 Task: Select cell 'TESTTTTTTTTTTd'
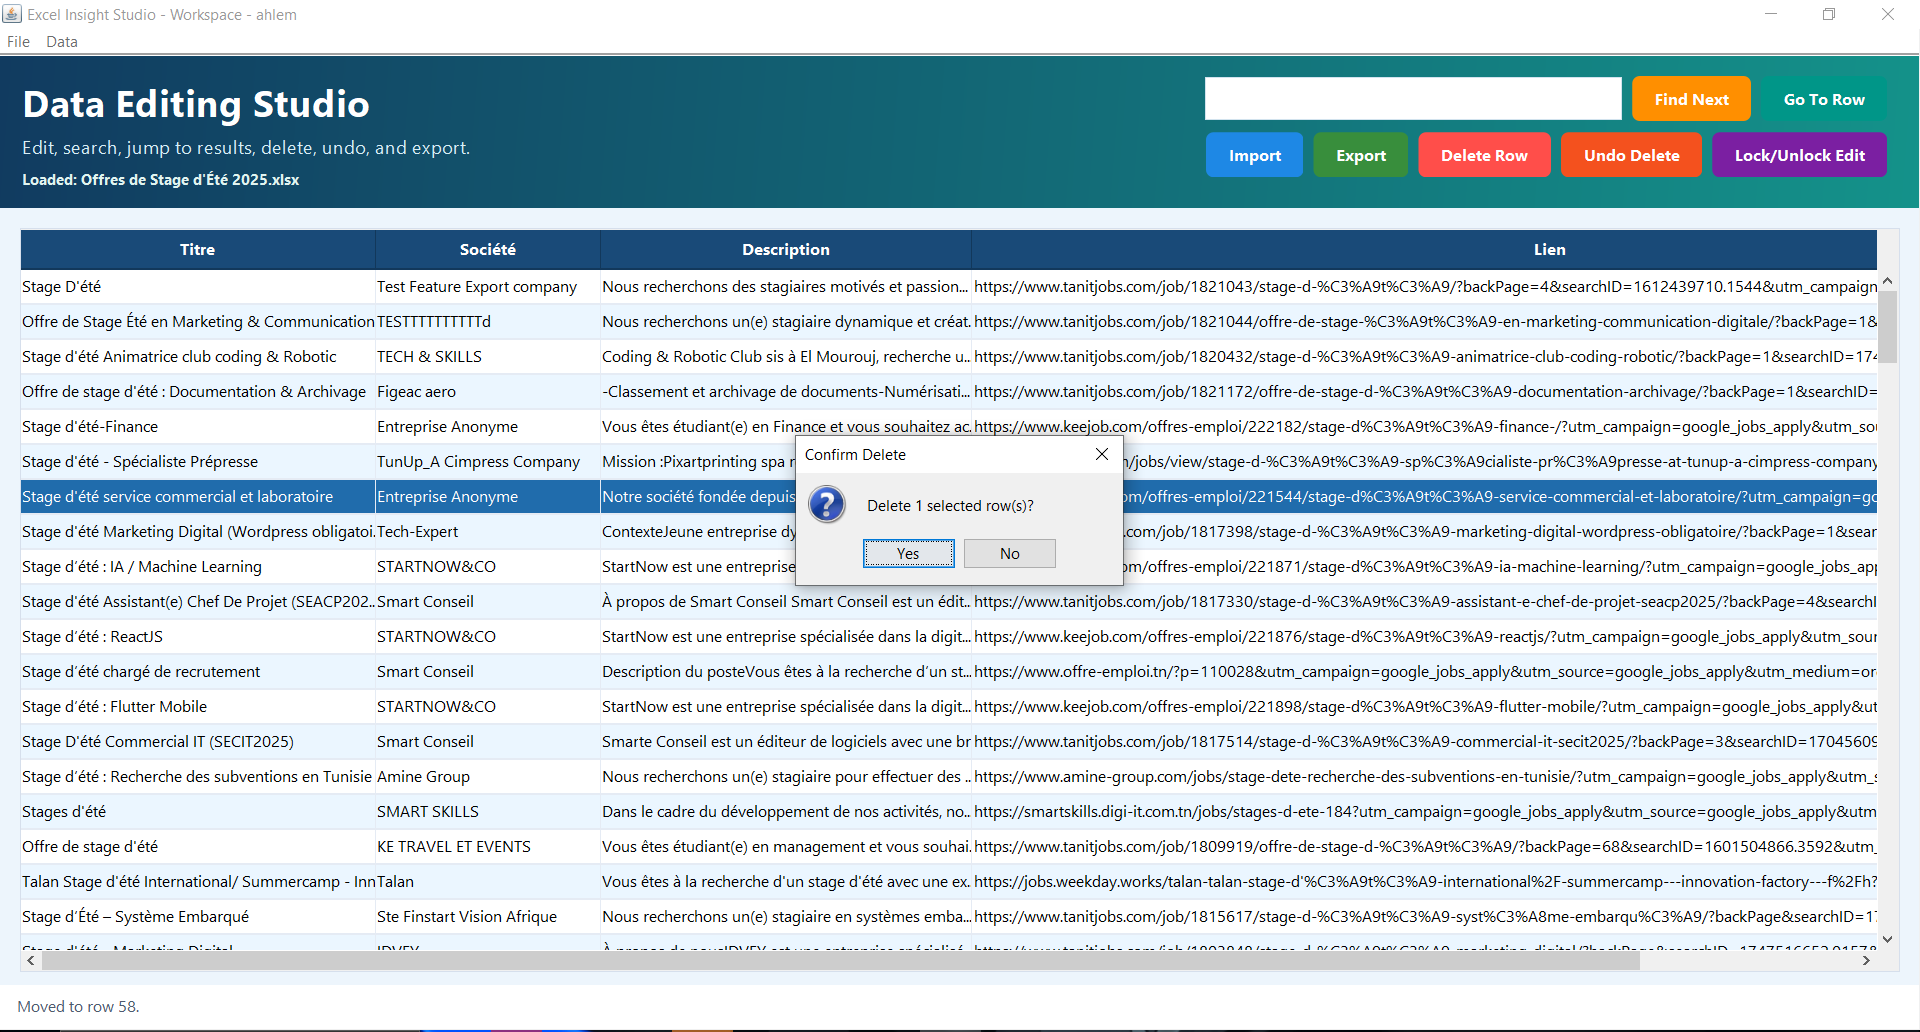[x=488, y=321]
